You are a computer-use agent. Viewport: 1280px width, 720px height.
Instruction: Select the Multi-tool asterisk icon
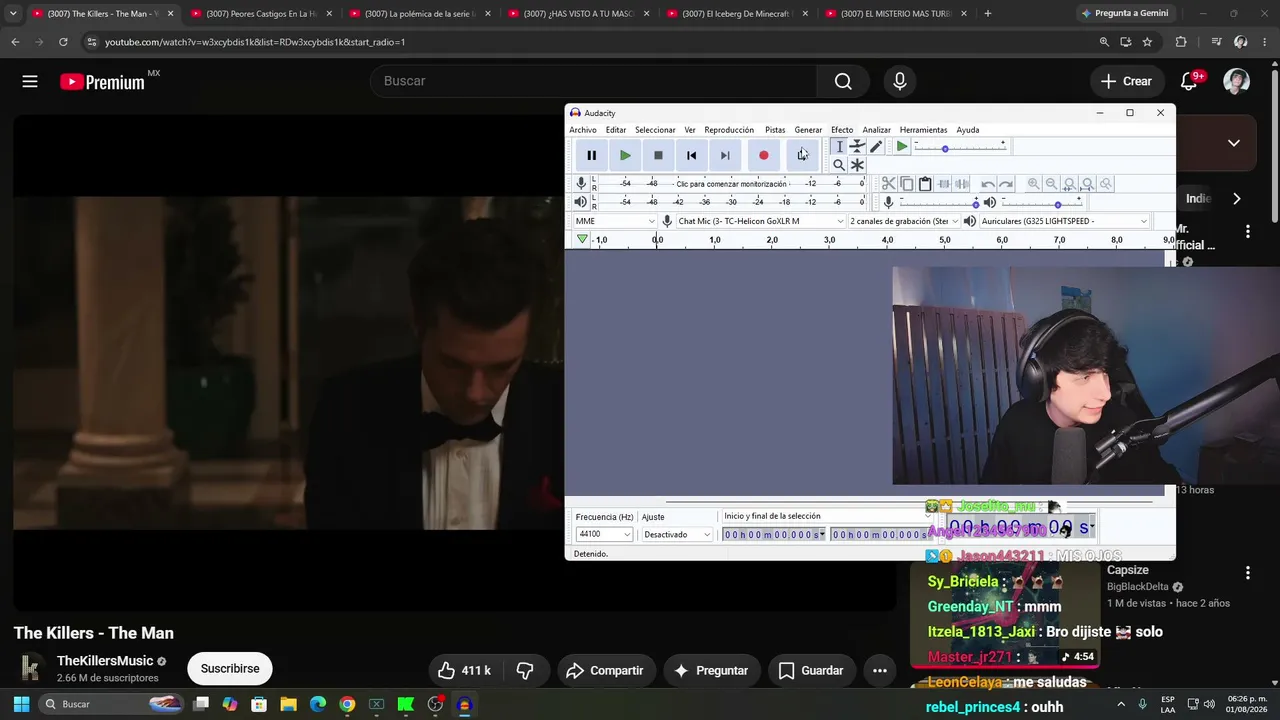[x=857, y=165]
